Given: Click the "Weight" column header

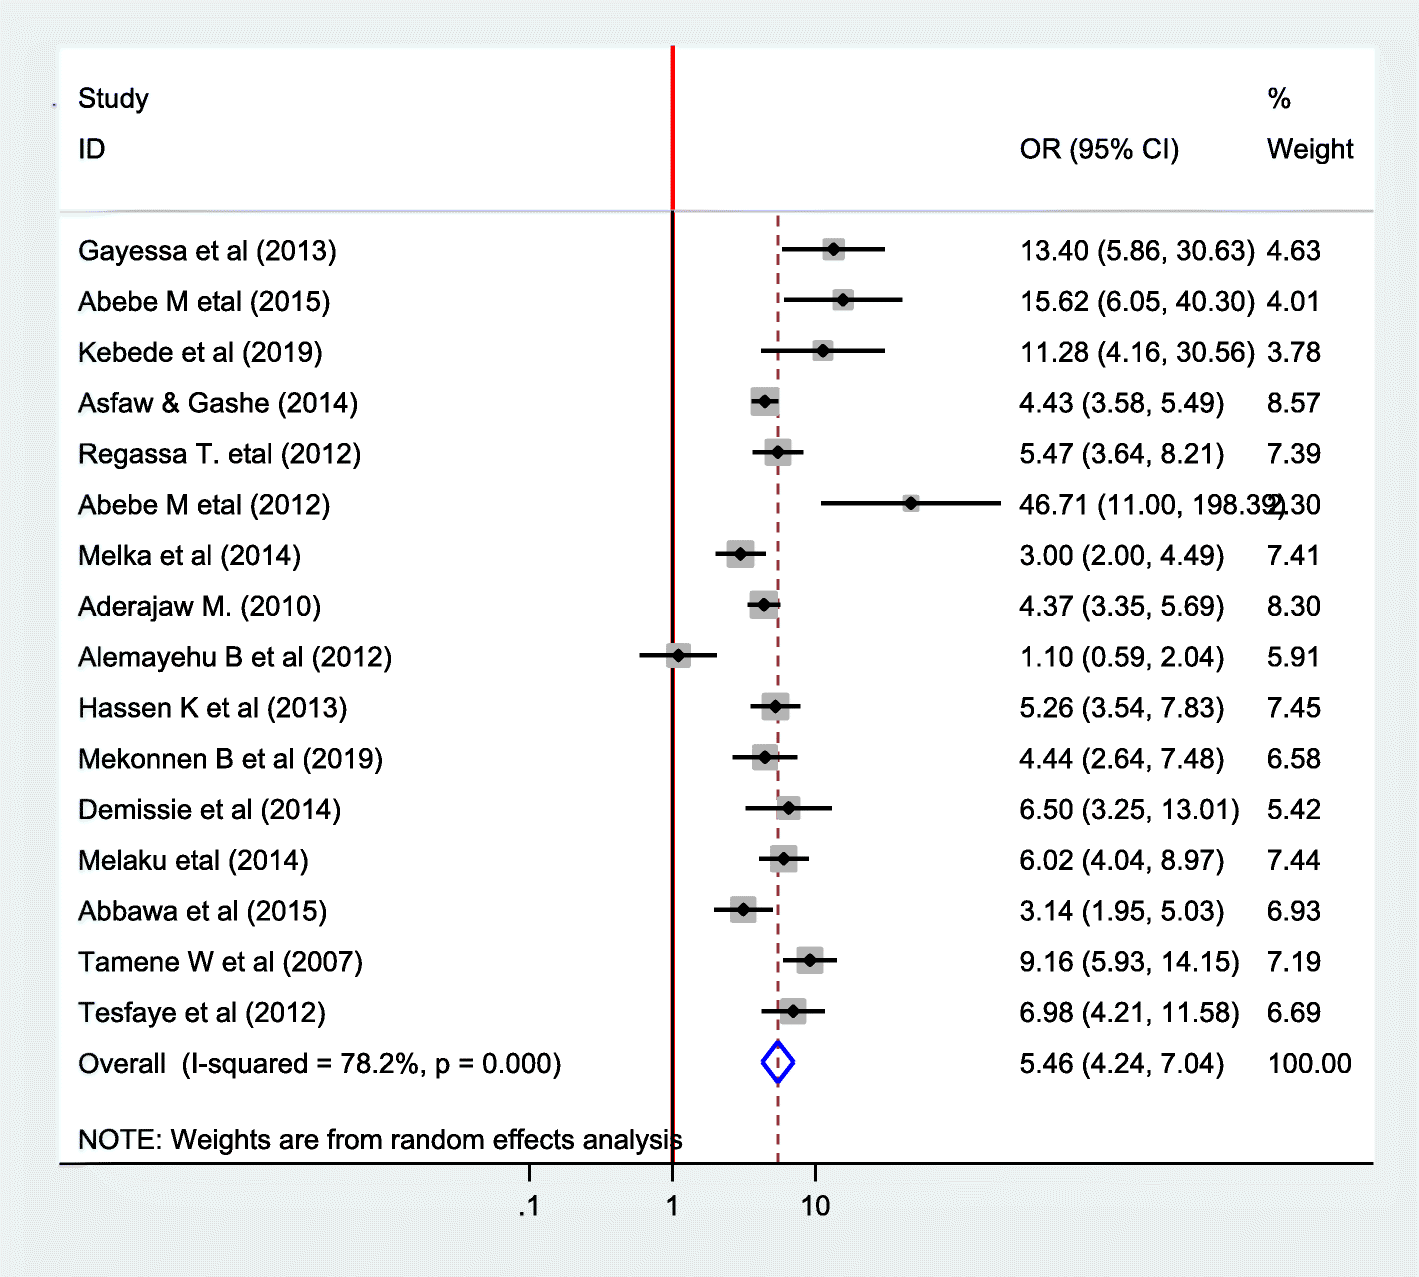Looking at the screenshot, I should (1310, 149).
